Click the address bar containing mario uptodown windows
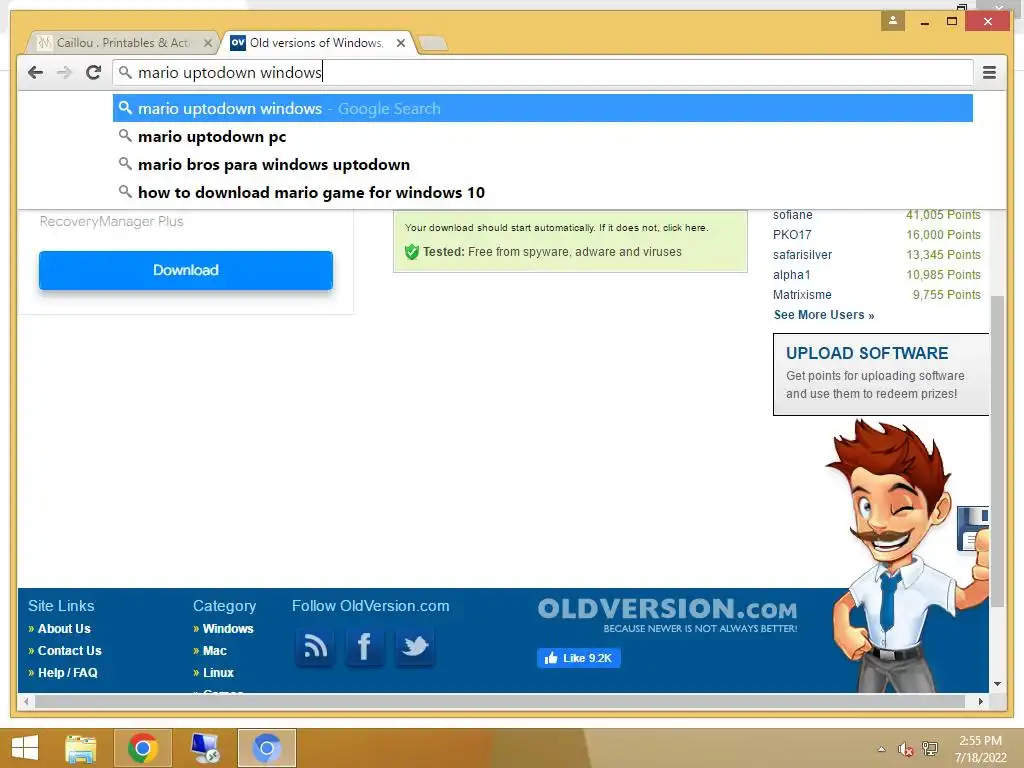 pos(543,72)
